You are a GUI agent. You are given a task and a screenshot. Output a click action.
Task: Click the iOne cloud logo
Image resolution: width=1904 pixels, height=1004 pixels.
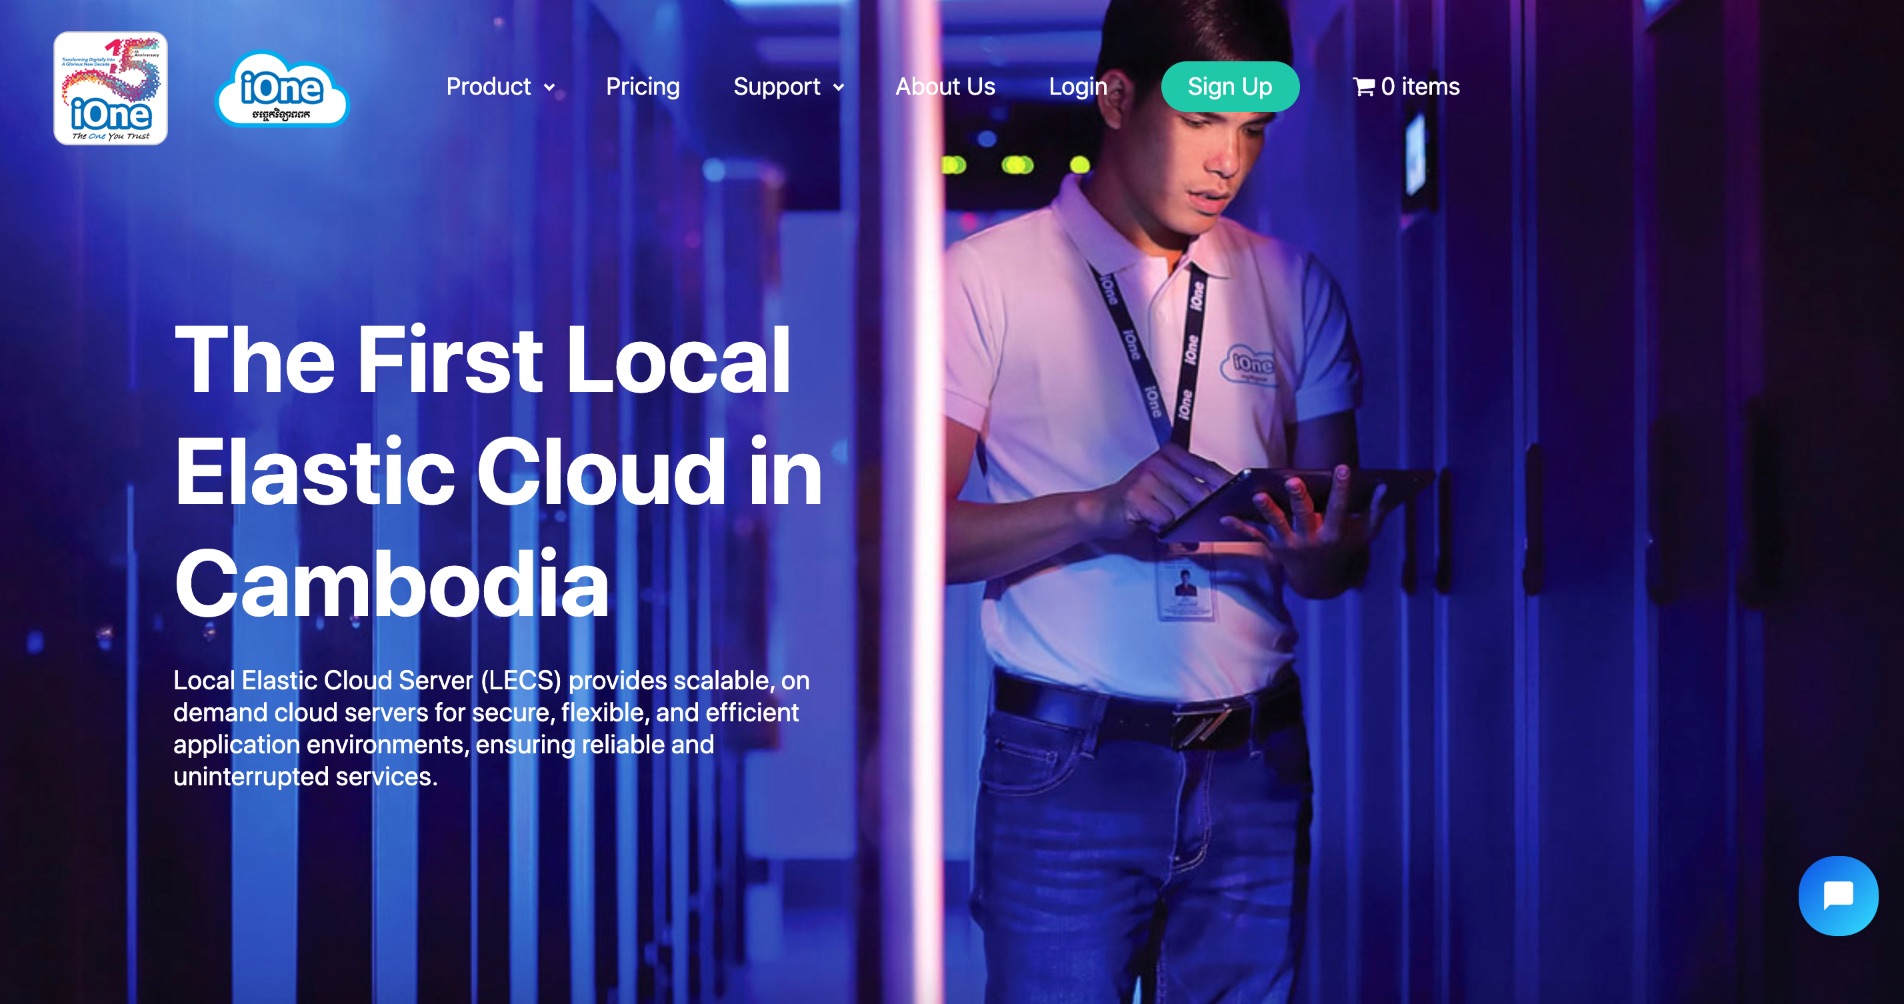pos(282,90)
